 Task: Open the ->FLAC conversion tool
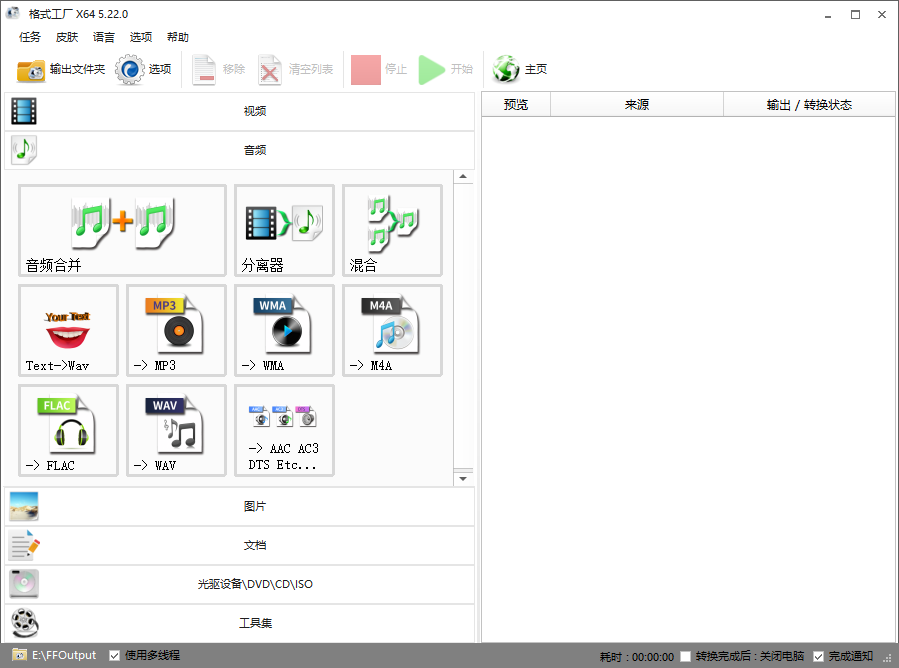point(68,430)
